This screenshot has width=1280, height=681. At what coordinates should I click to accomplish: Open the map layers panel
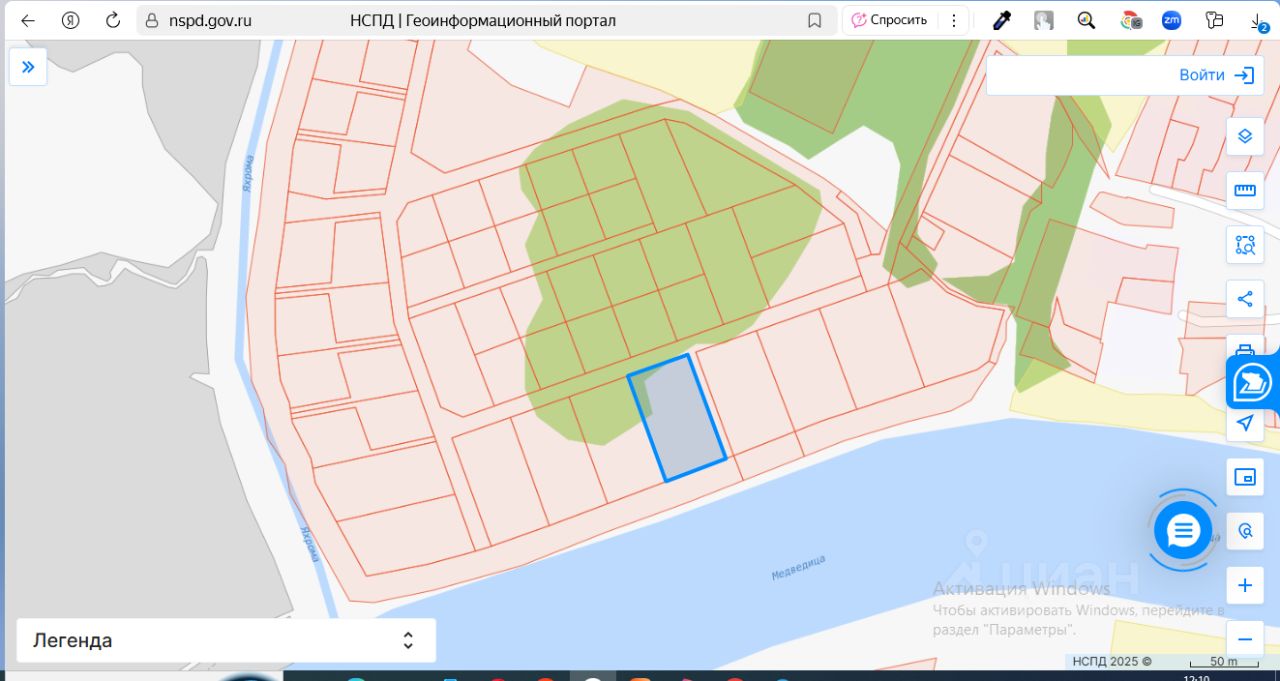[1245, 136]
